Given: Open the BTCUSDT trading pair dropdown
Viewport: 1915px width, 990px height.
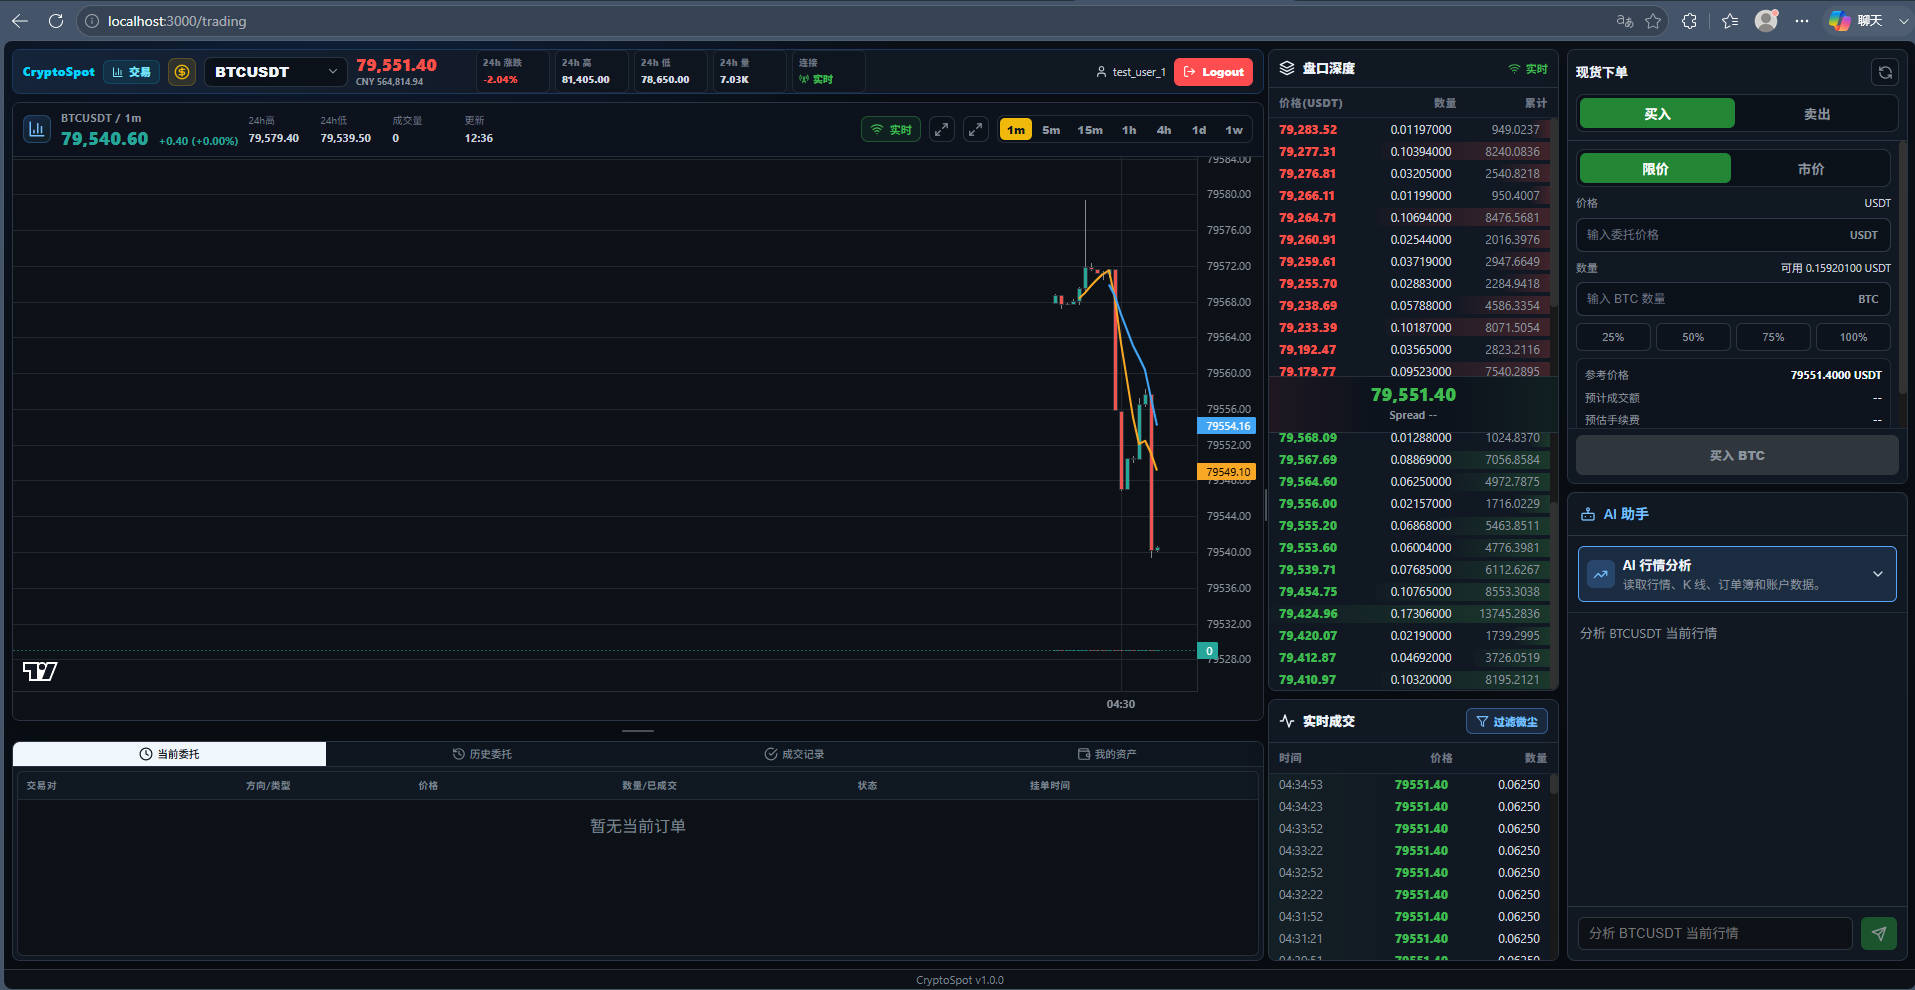Looking at the screenshot, I should coord(276,72).
